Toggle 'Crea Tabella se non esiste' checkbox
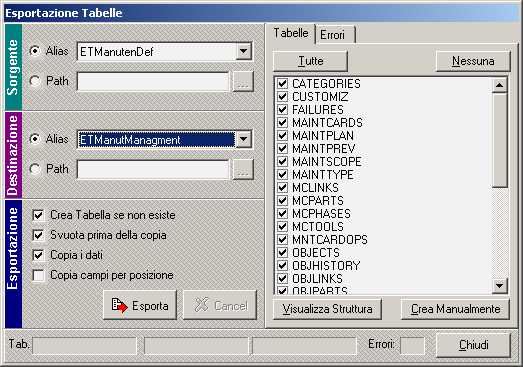The image size is (523, 367). pos(38,215)
